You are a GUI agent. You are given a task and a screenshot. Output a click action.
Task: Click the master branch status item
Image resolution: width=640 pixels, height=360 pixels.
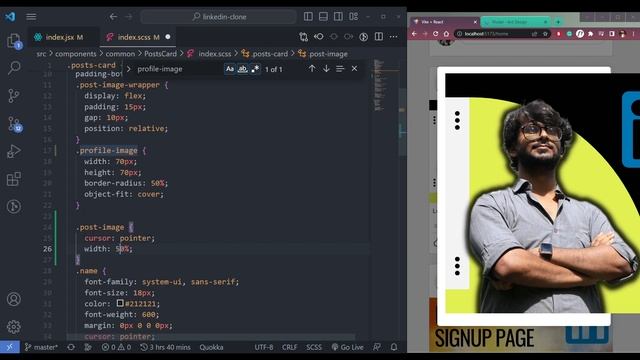(41, 347)
